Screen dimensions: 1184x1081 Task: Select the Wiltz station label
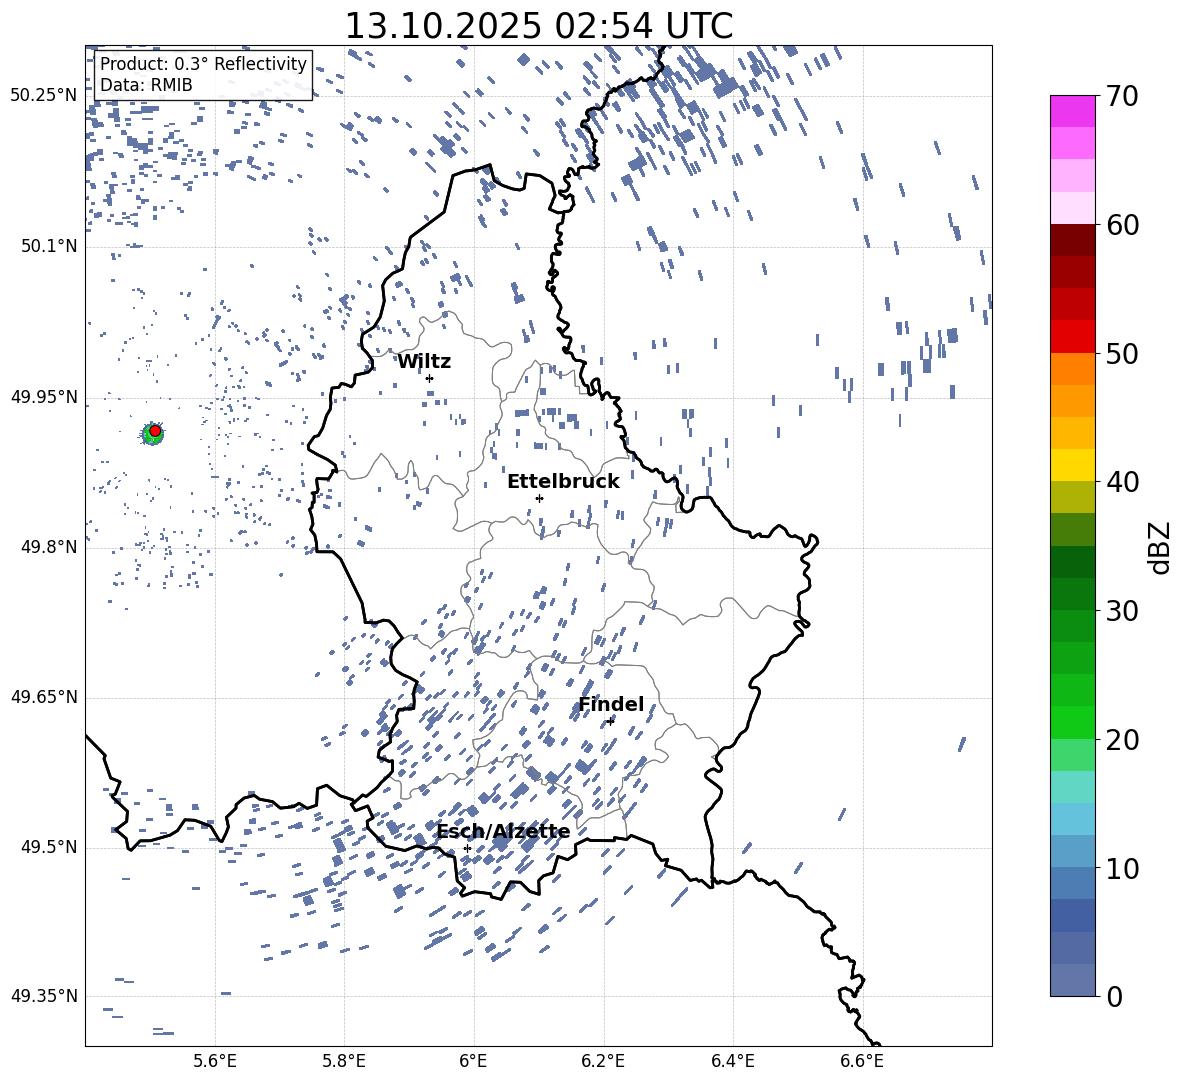point(424,362)
